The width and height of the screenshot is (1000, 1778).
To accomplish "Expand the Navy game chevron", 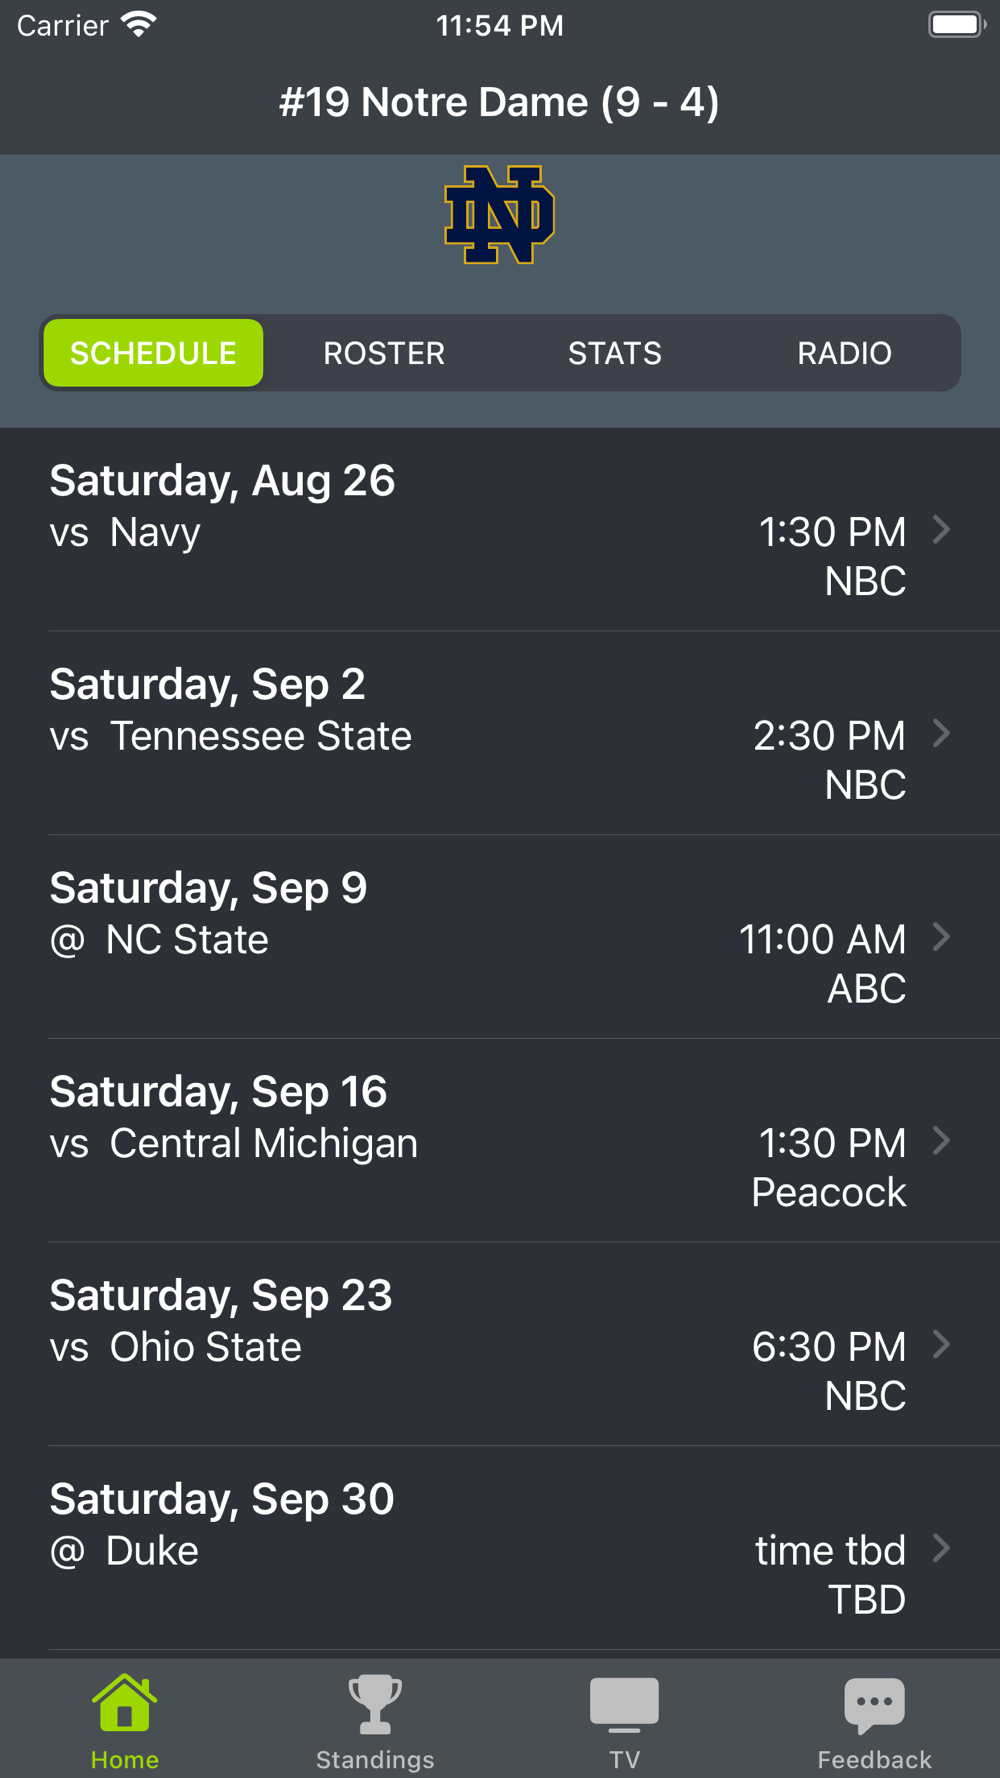I will (941, 530).
